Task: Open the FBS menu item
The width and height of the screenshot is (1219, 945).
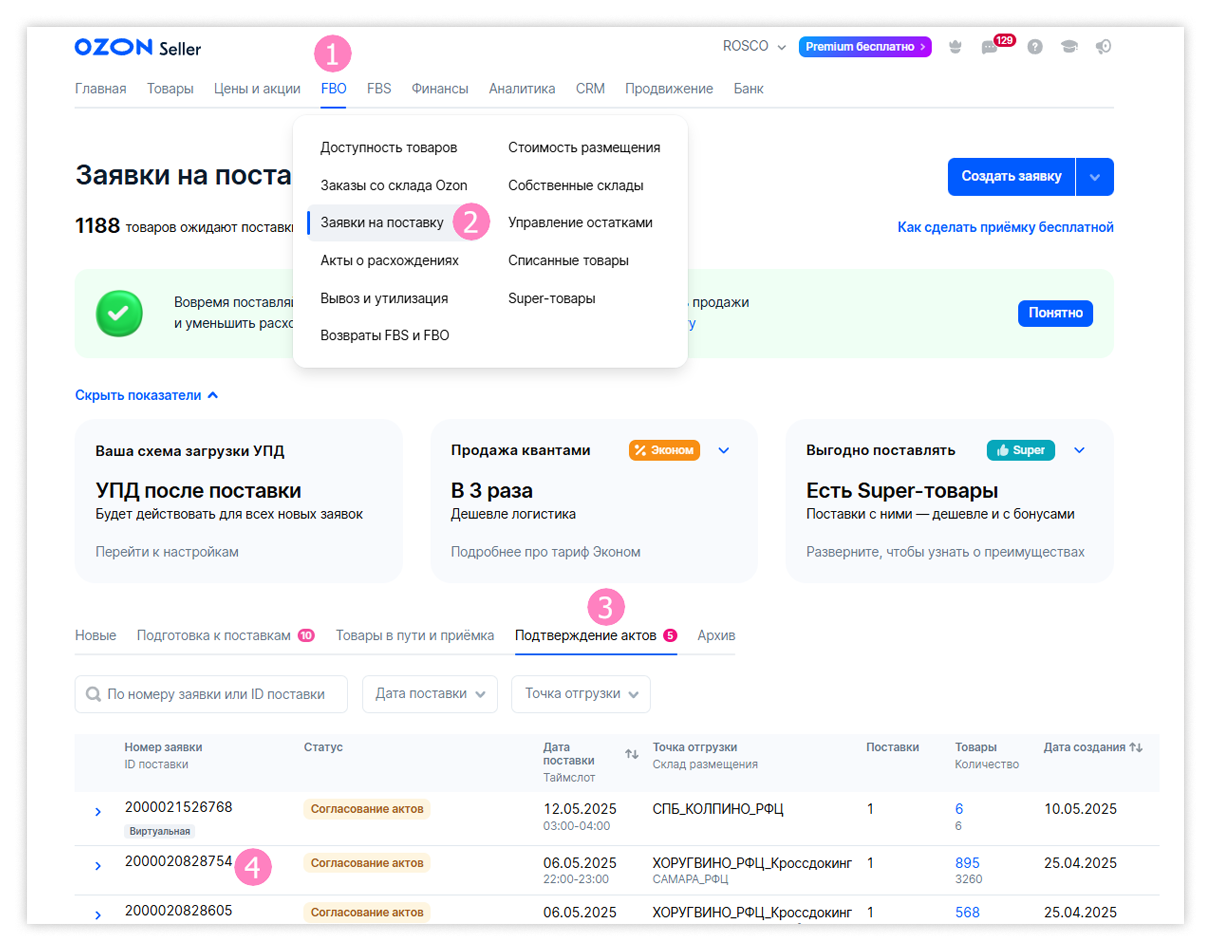Action: pyautogui.click(x=379, y=88)
